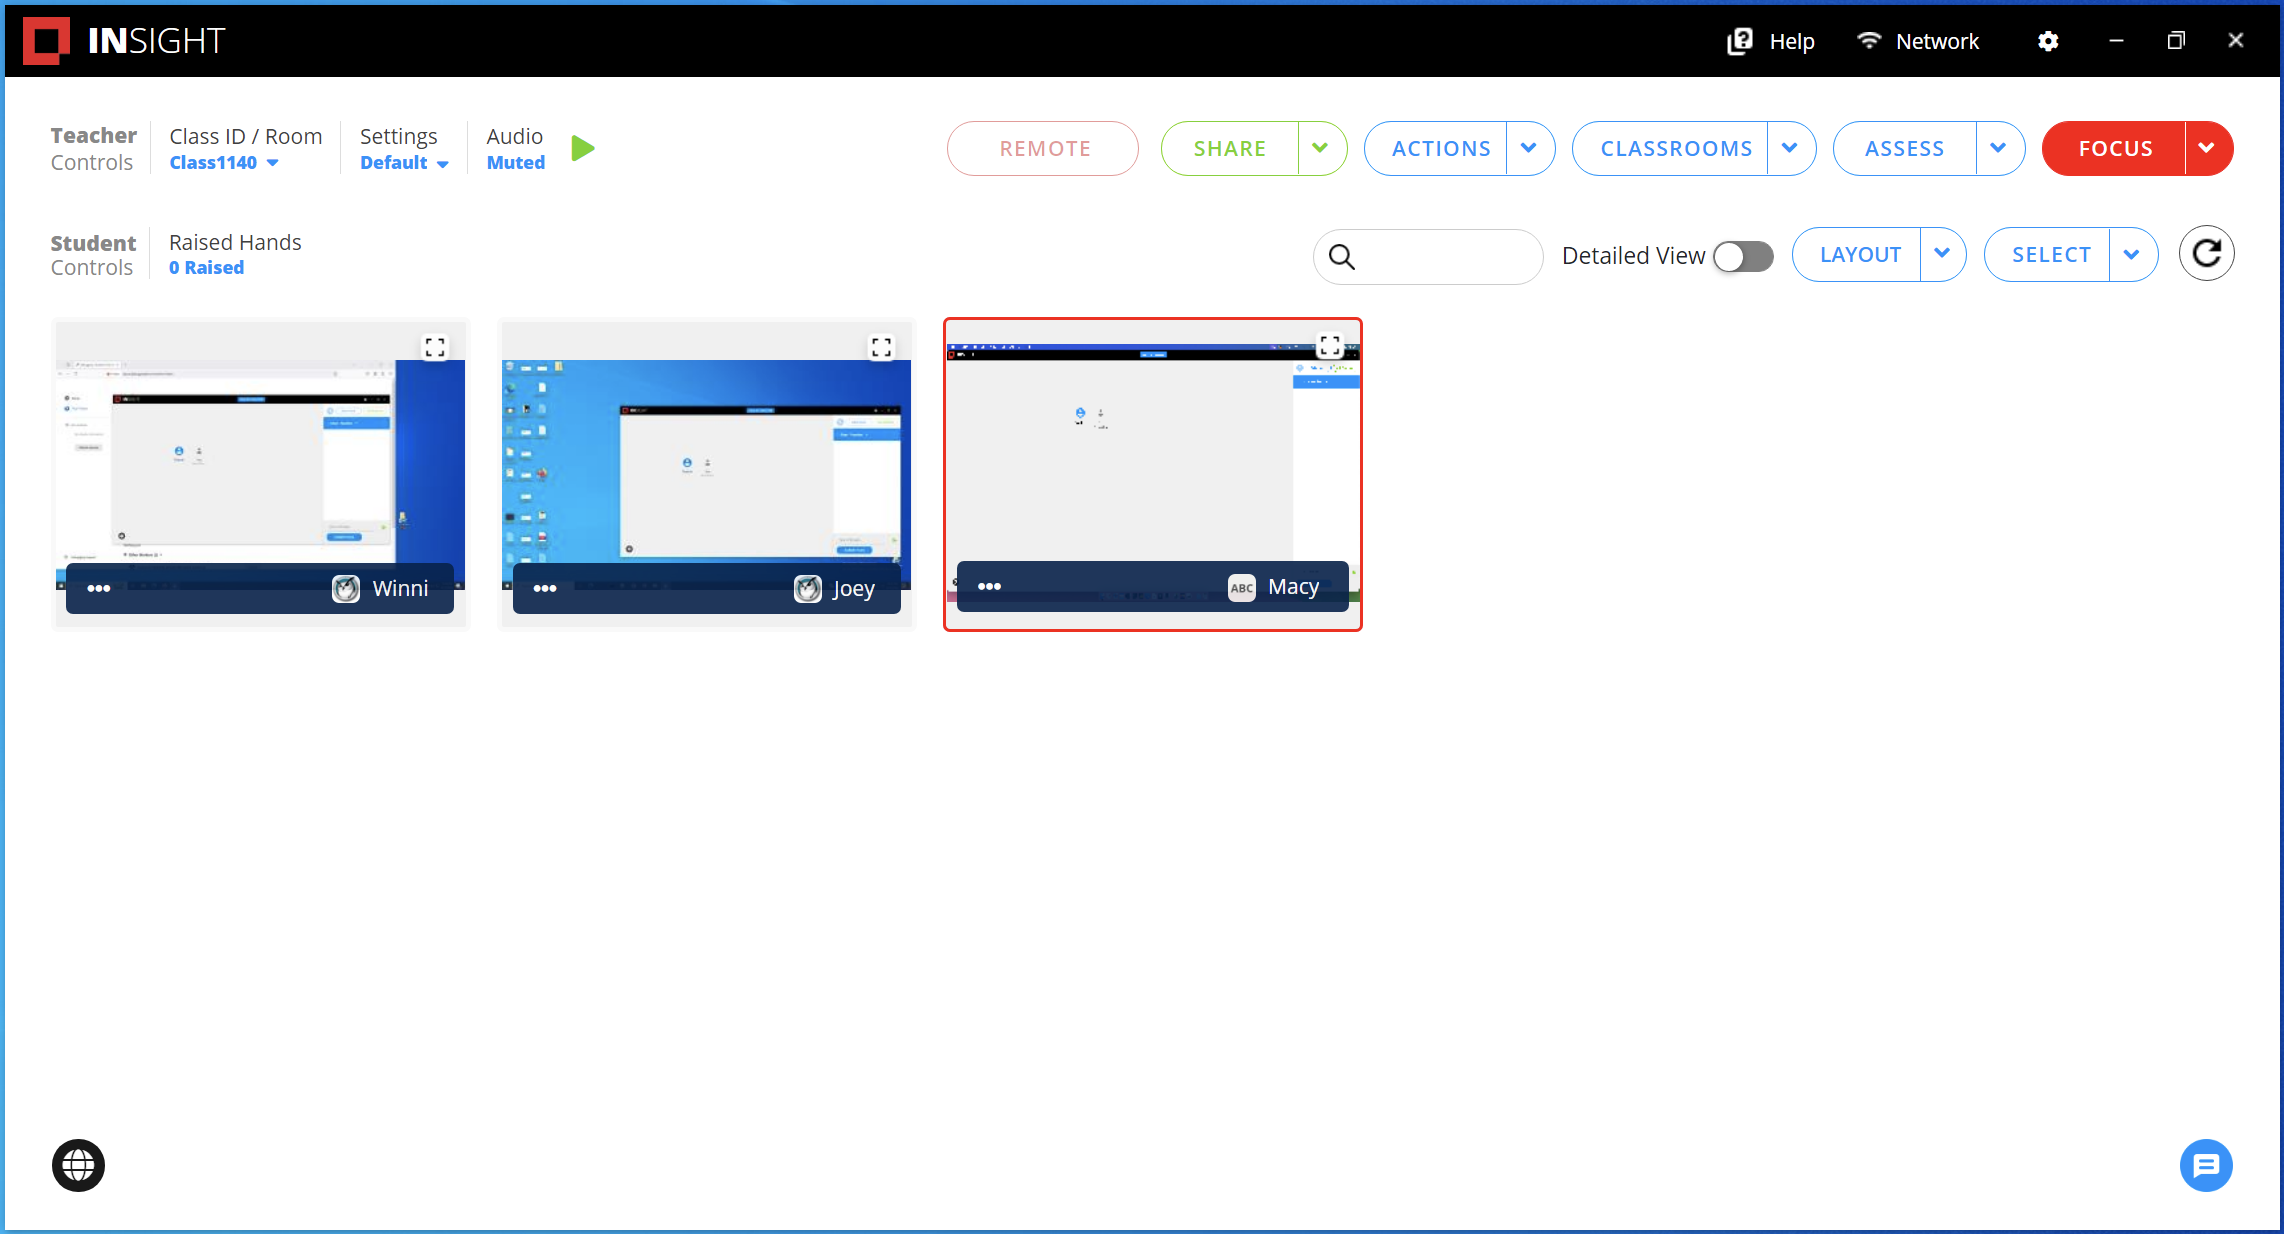Click the green audio play icon
The width and height of the screenshot is (2284, 1234).
[x=583, y=149]
